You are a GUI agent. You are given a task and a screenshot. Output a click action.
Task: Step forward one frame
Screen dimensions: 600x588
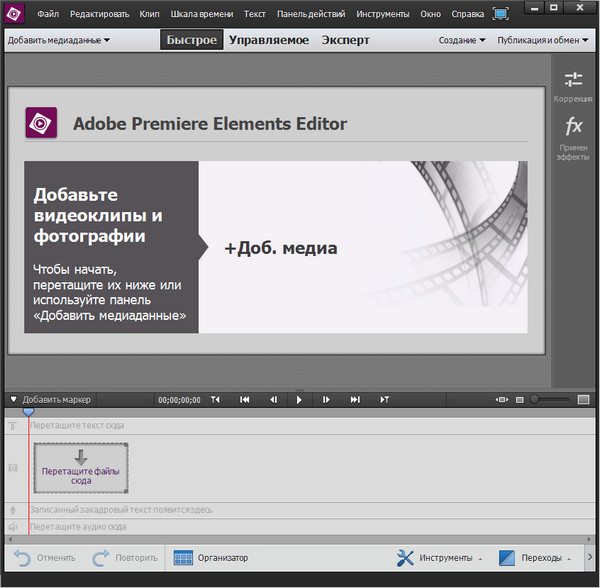326,400
